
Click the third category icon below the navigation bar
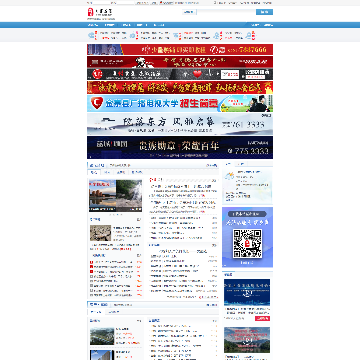coord(176,35)
